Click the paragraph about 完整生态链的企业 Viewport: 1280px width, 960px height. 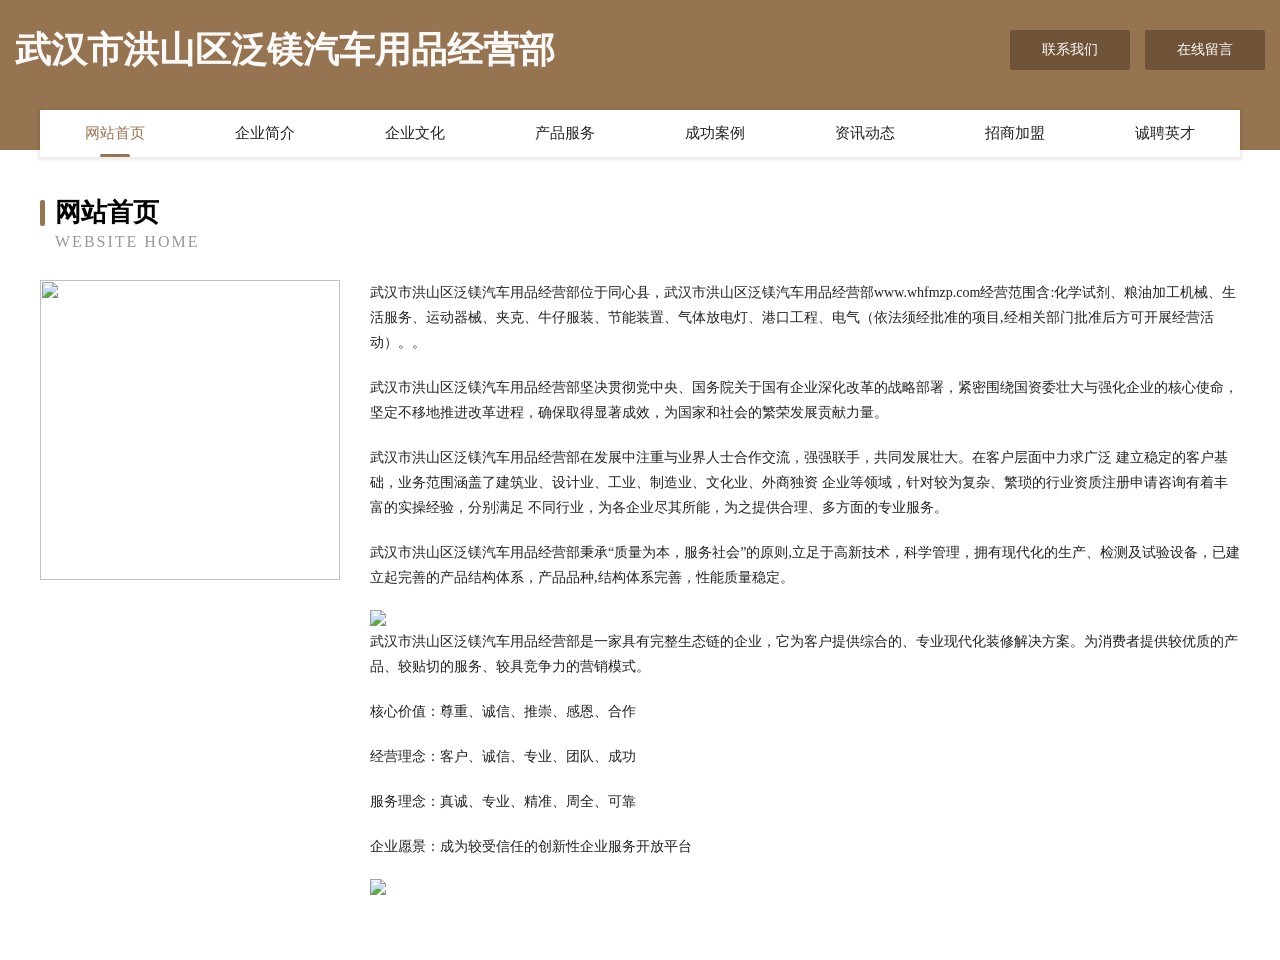point(805,654)
